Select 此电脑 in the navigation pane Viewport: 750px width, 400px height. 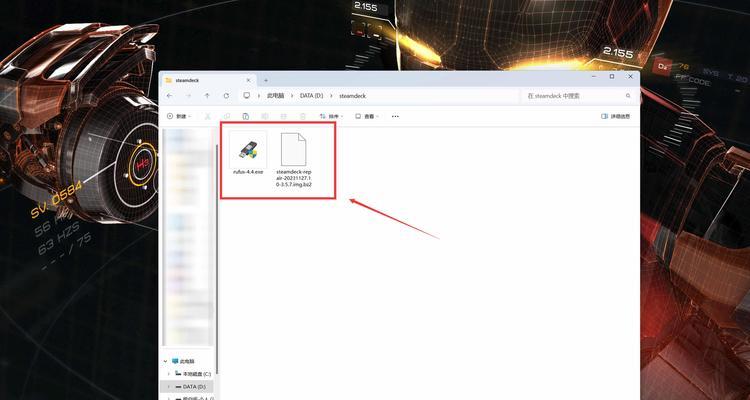point(187,361)
